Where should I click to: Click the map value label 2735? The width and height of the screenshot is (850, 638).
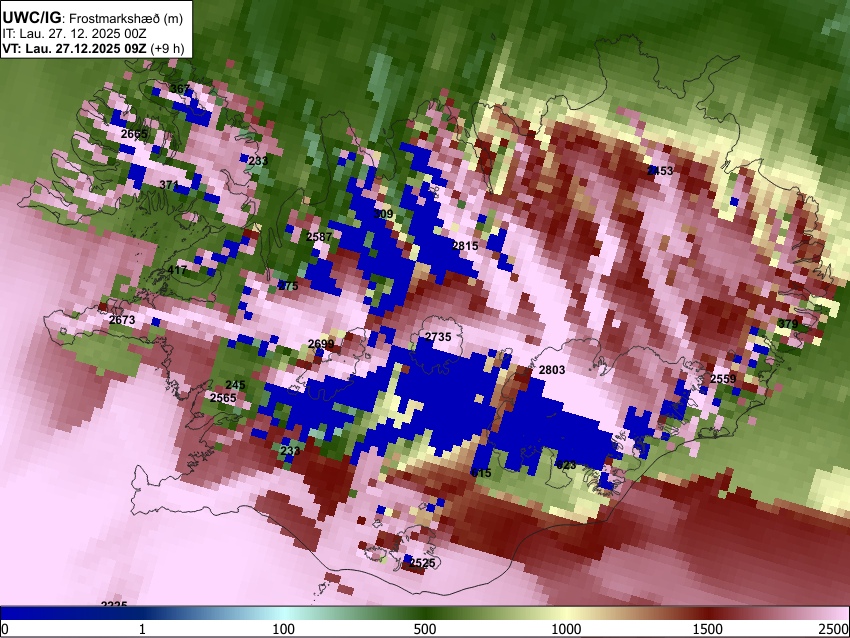437,337
